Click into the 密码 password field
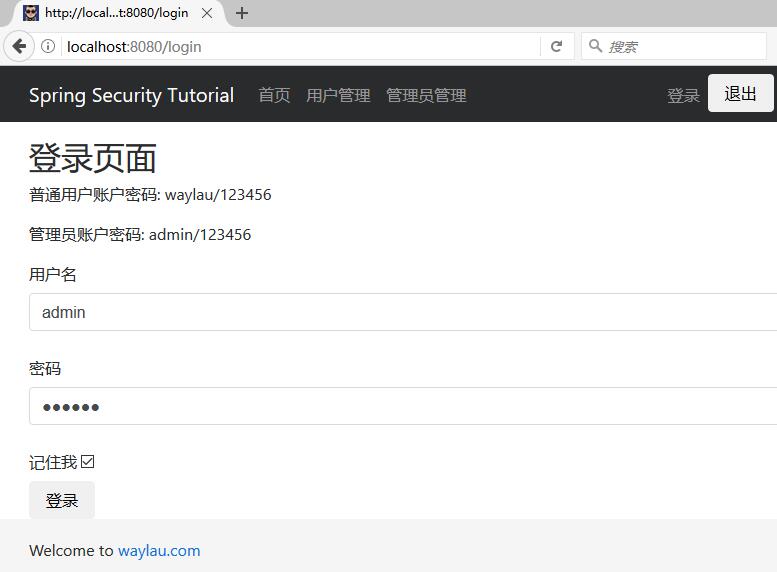 tap(400, 406)
